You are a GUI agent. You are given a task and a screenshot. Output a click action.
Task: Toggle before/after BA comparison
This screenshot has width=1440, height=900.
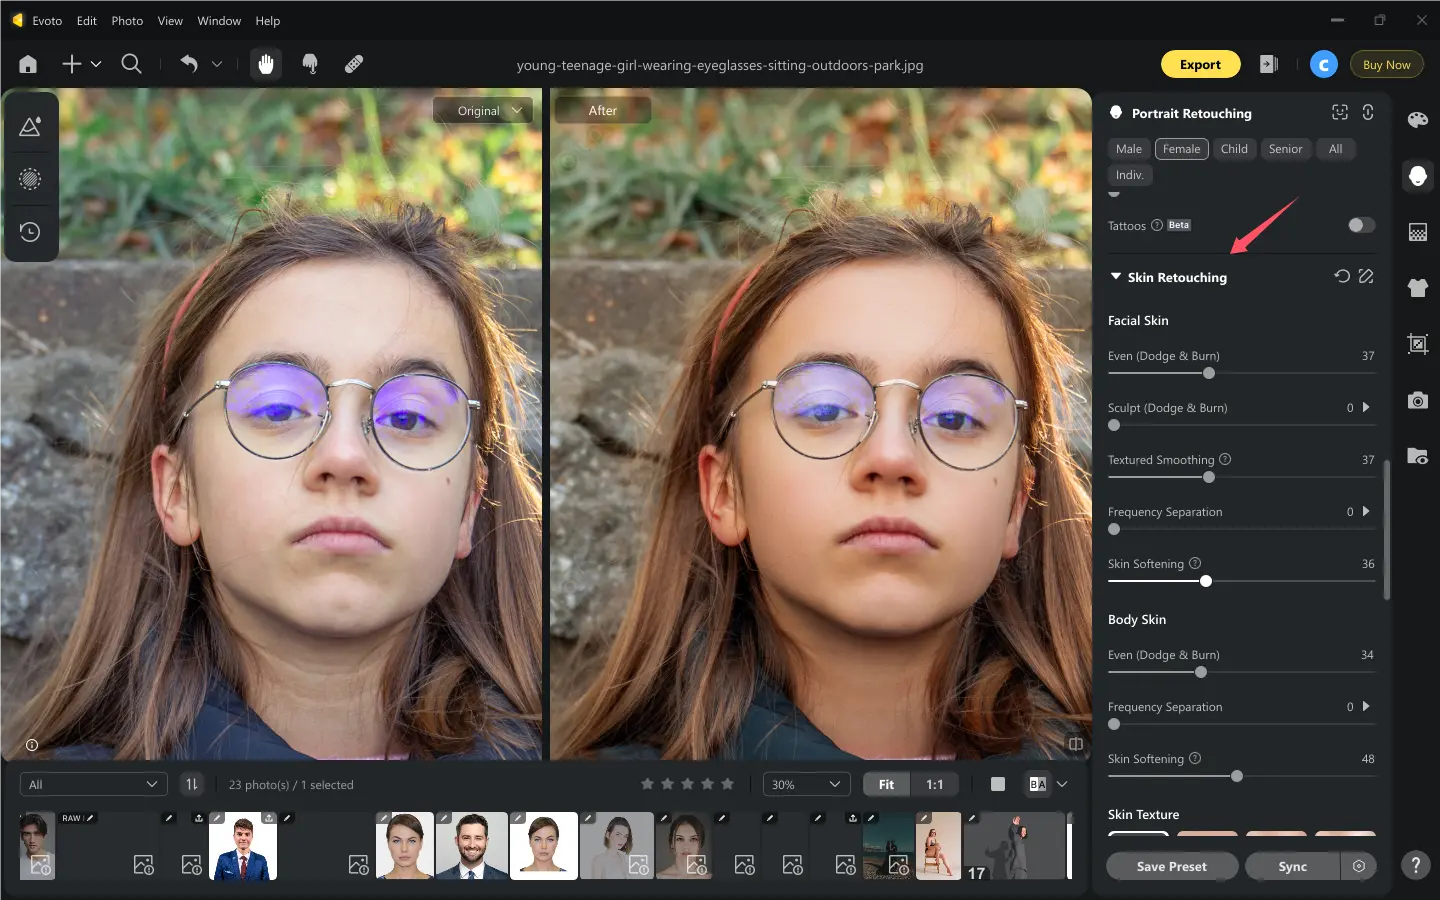tap(1038, 784)
